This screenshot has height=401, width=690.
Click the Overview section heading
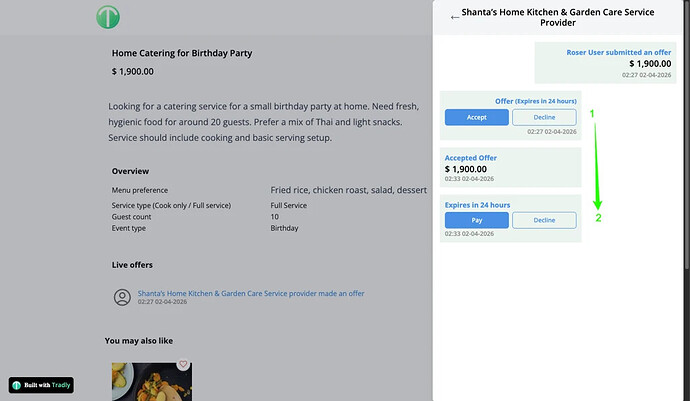(130, 172)
